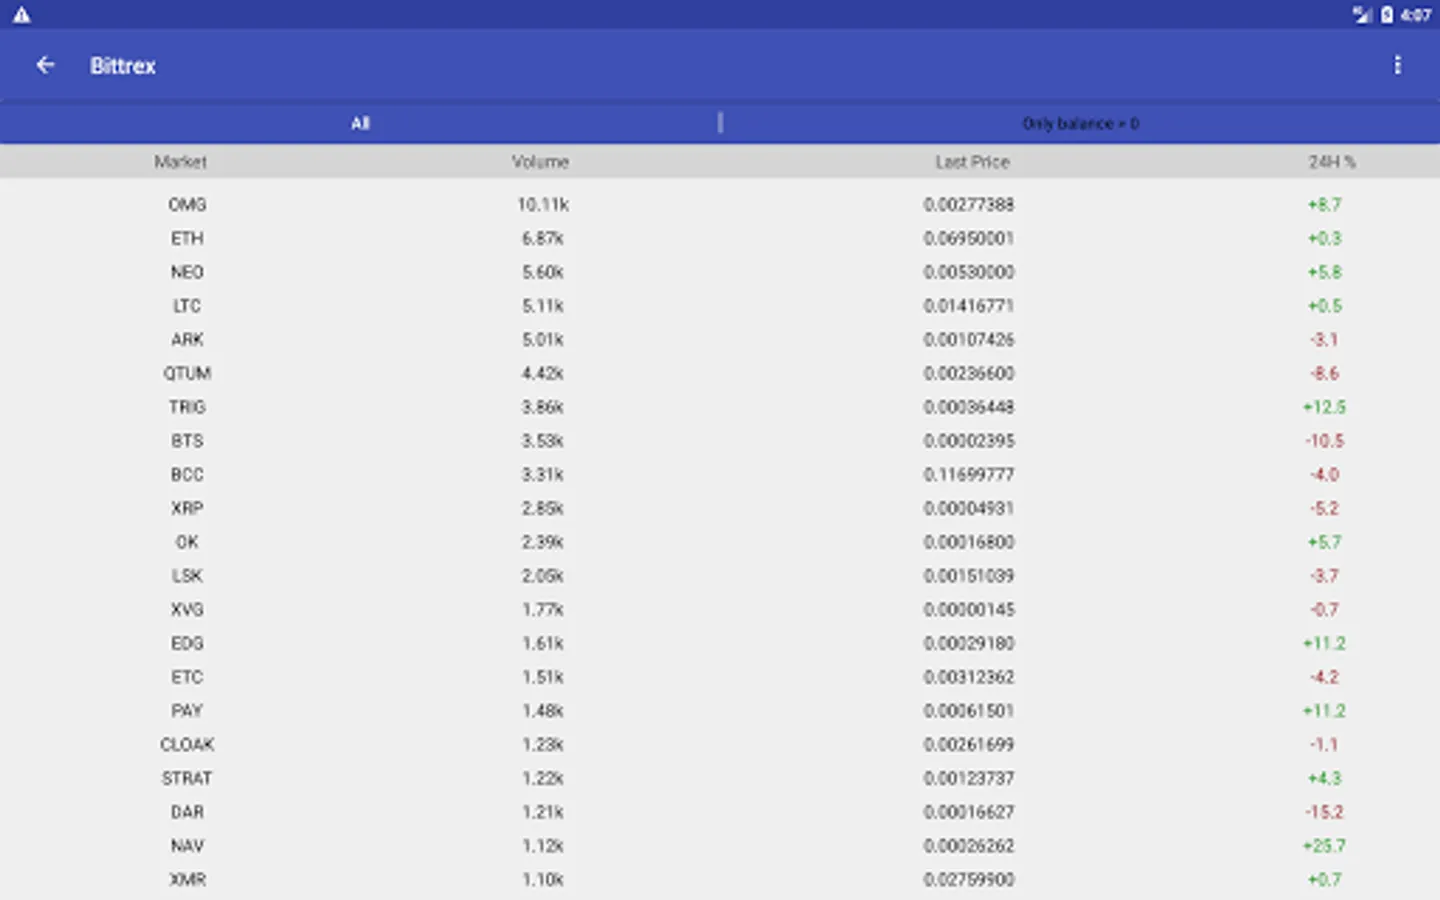
Task: Sort by the Market column header
Action: tap(180, 161)
